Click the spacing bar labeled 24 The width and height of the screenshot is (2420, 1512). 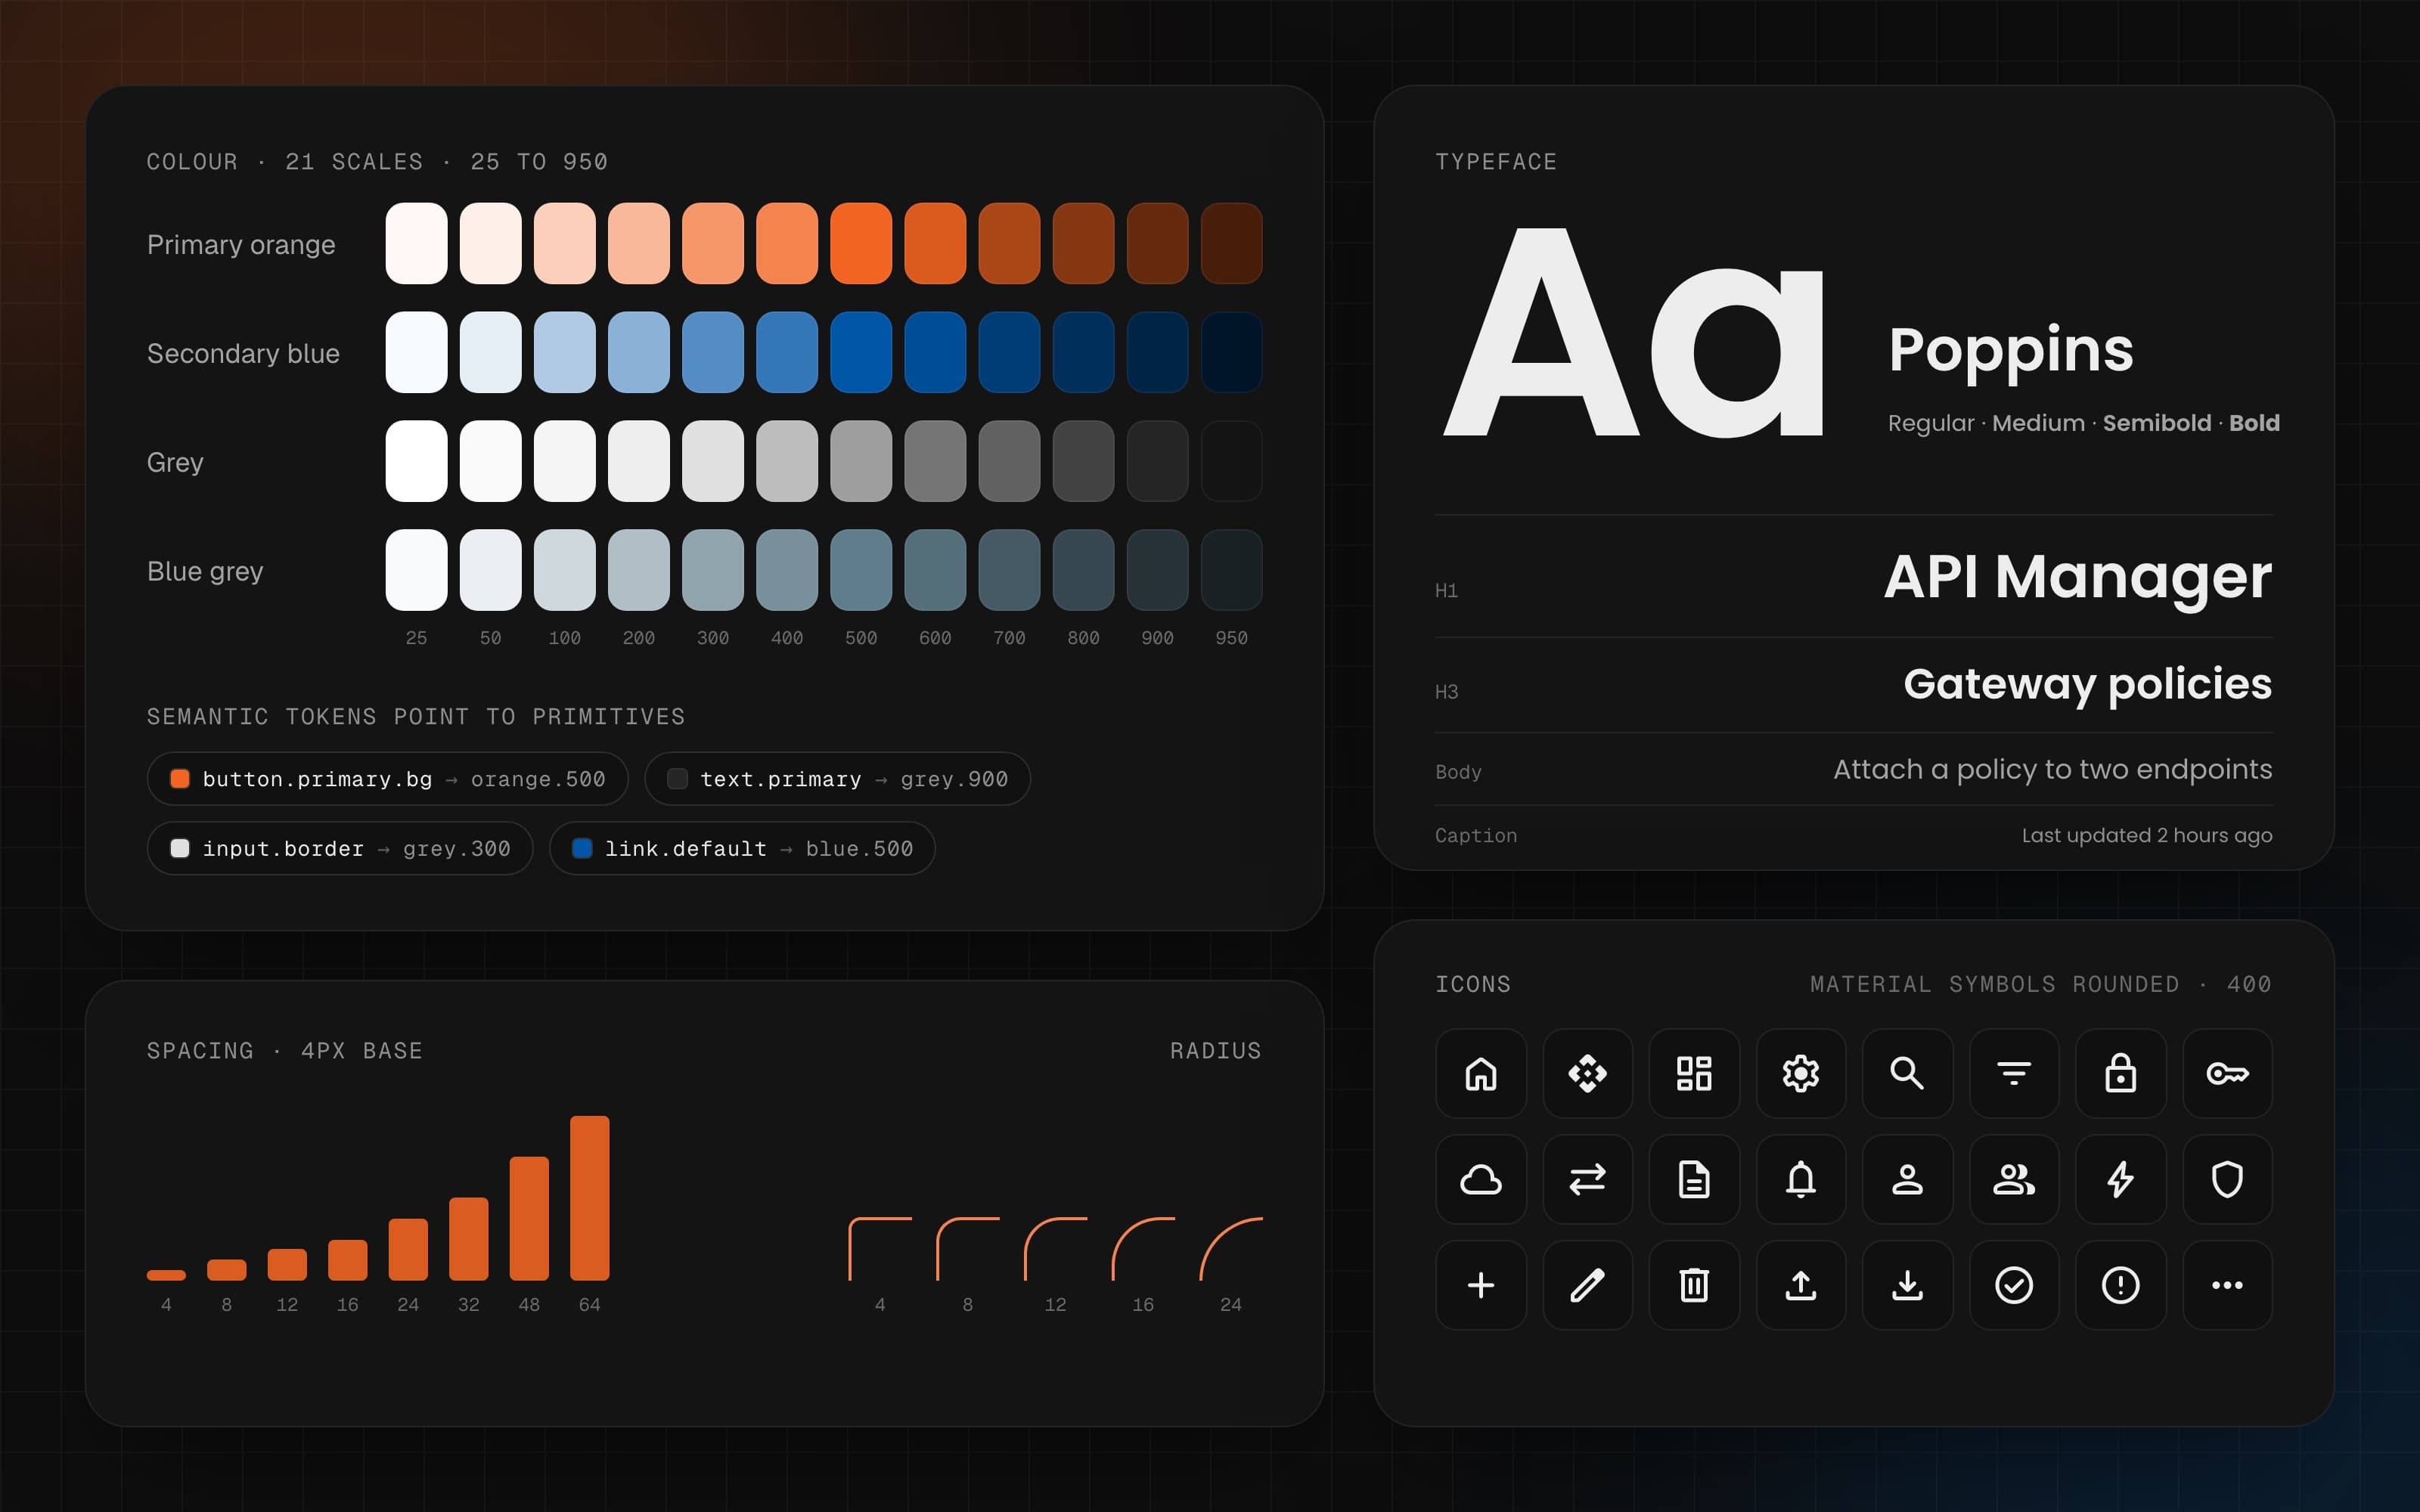point(408,1250)
